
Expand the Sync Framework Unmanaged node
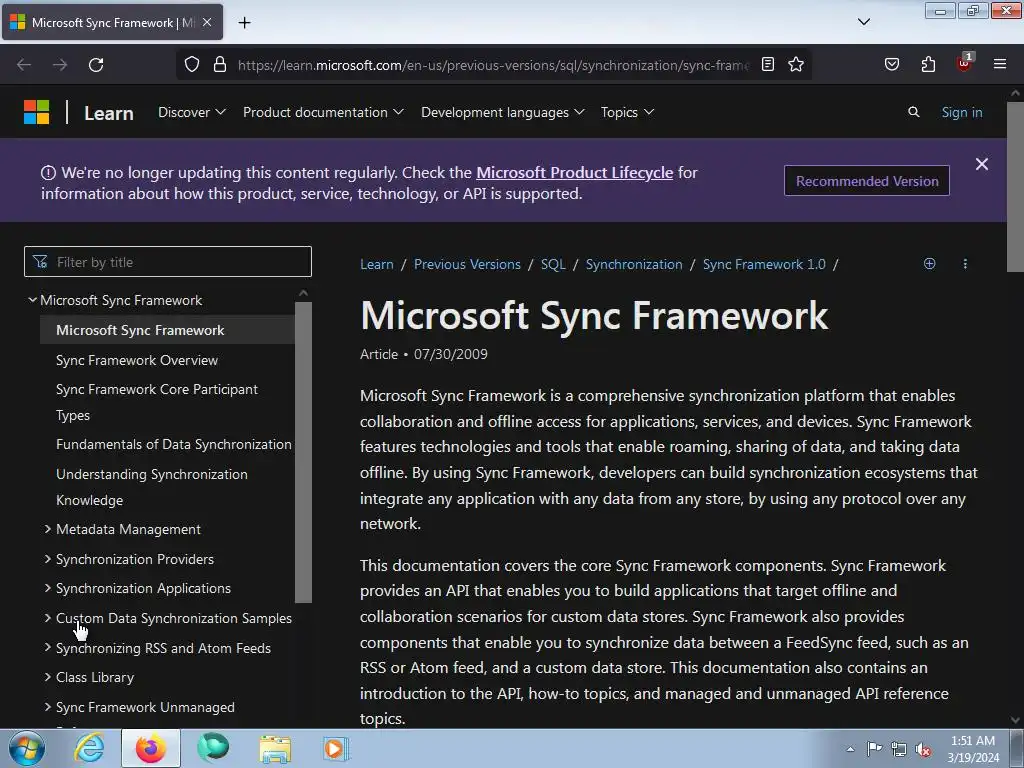pos(48,707)
